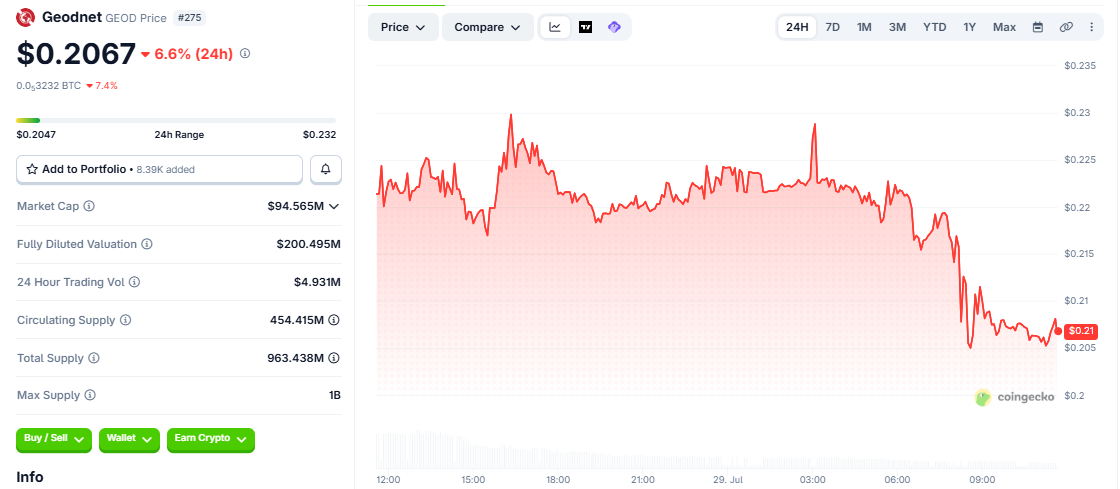Click the $0.21 current price marker
Image resolution: width=1120 pixels, height=489 pixels.
(1081, 331)
